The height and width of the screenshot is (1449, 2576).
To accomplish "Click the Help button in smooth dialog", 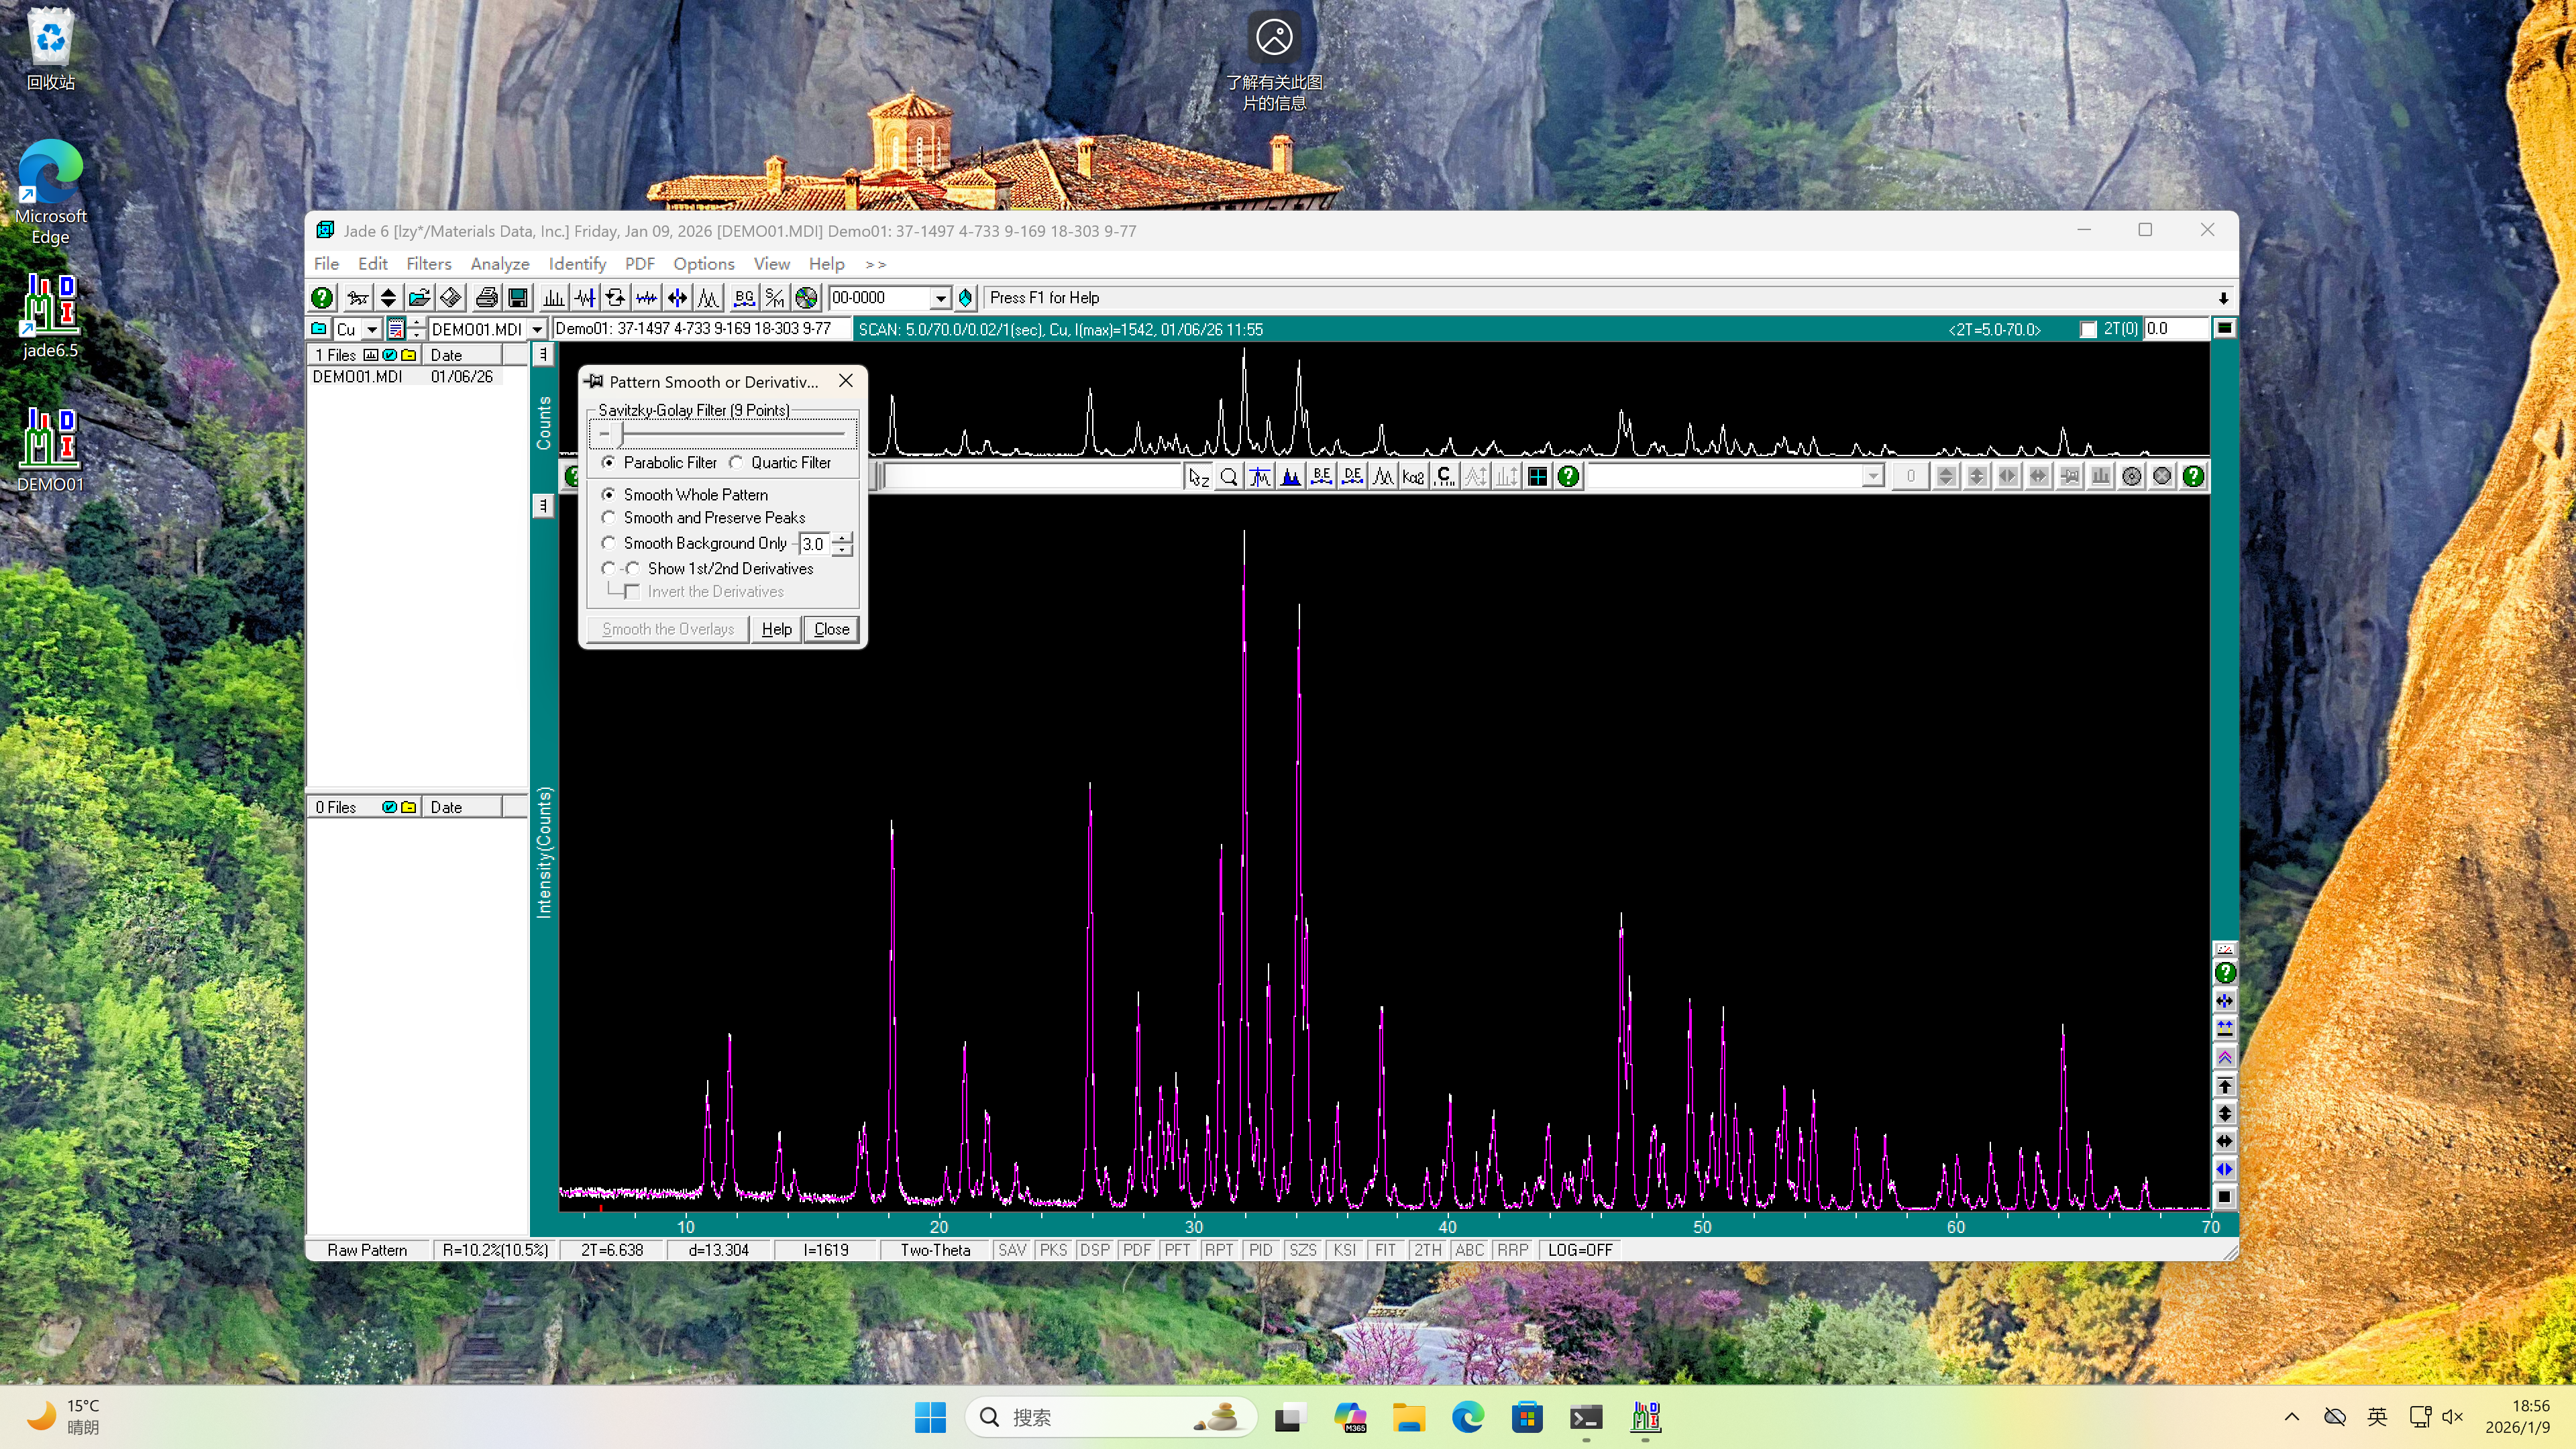I will tap(776, 629).
